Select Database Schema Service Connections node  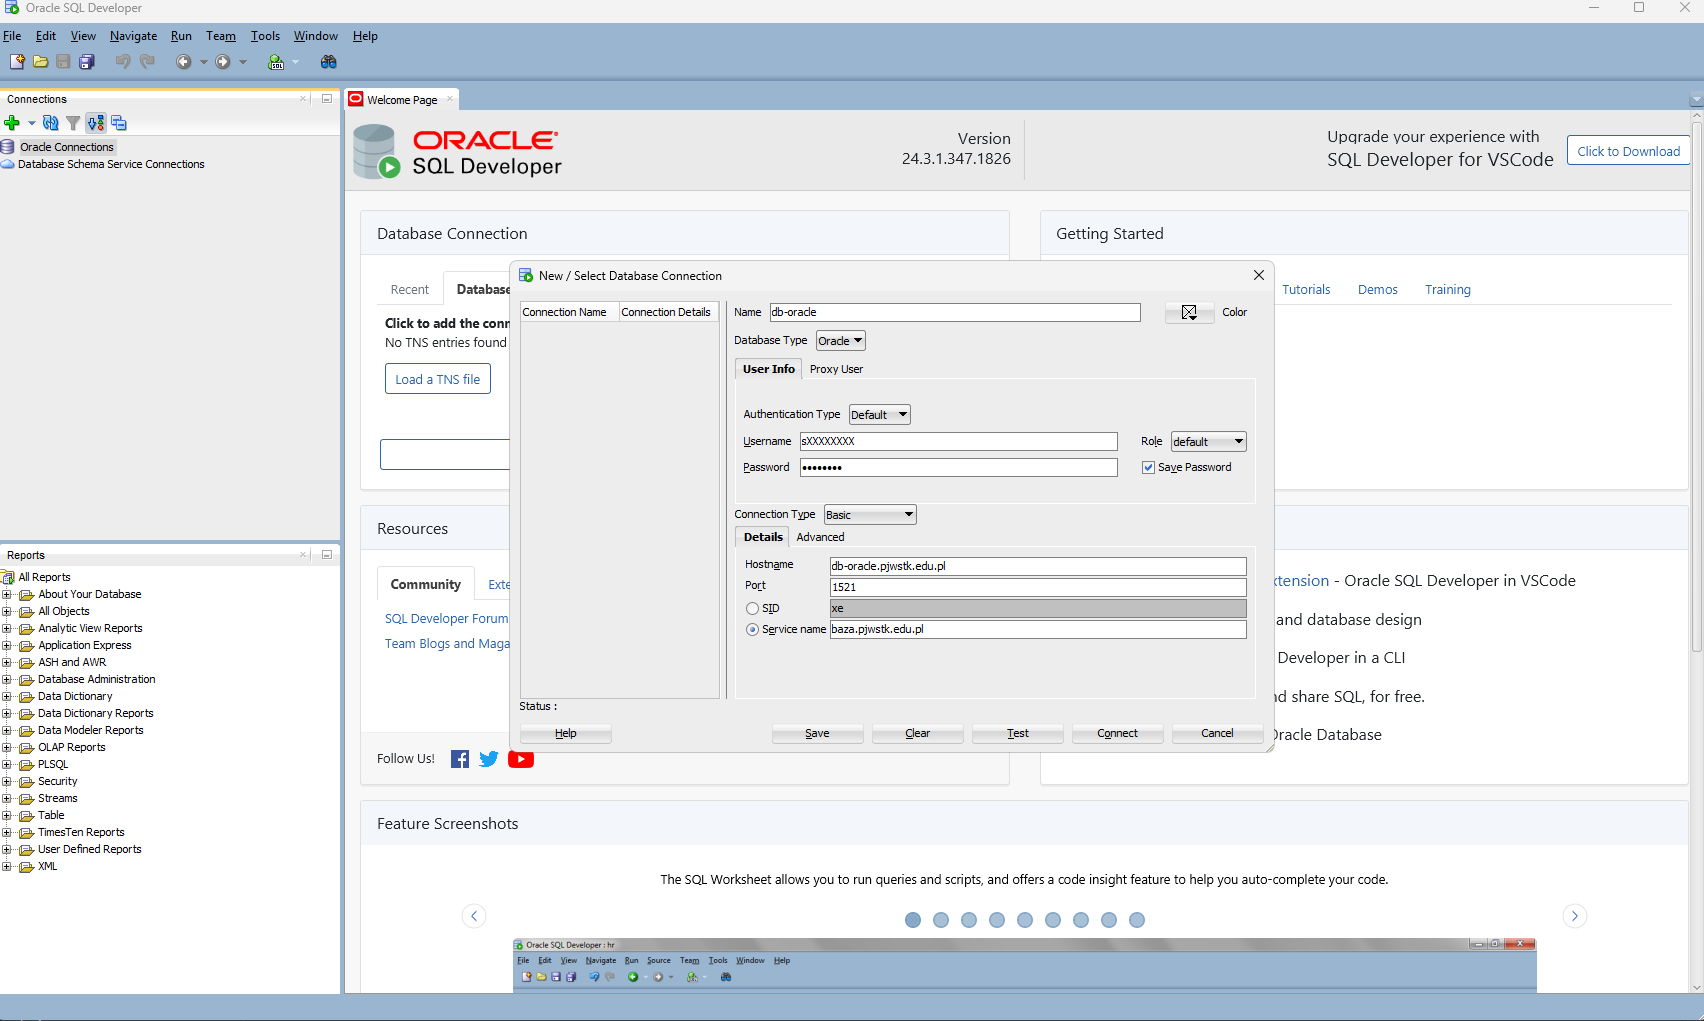[111, 164]
